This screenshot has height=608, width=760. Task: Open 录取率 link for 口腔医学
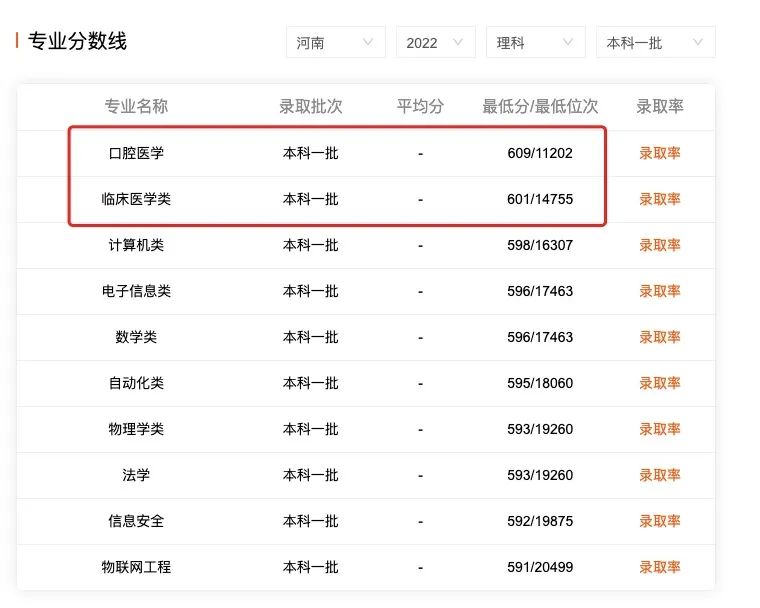click(660, 153)
